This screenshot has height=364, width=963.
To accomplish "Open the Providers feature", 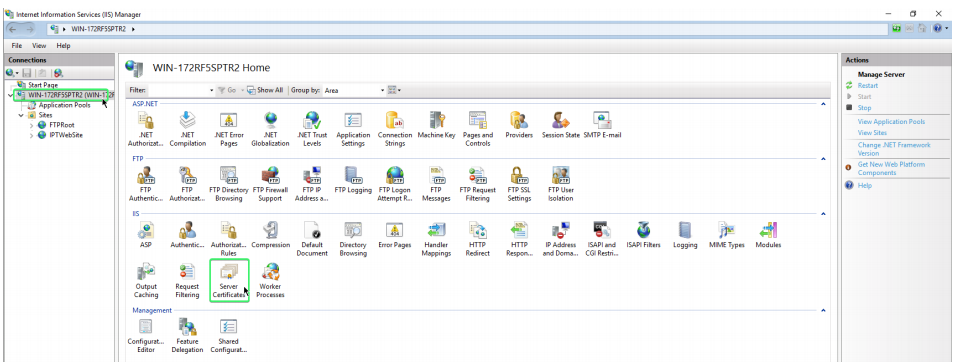I will pos(519,125).
